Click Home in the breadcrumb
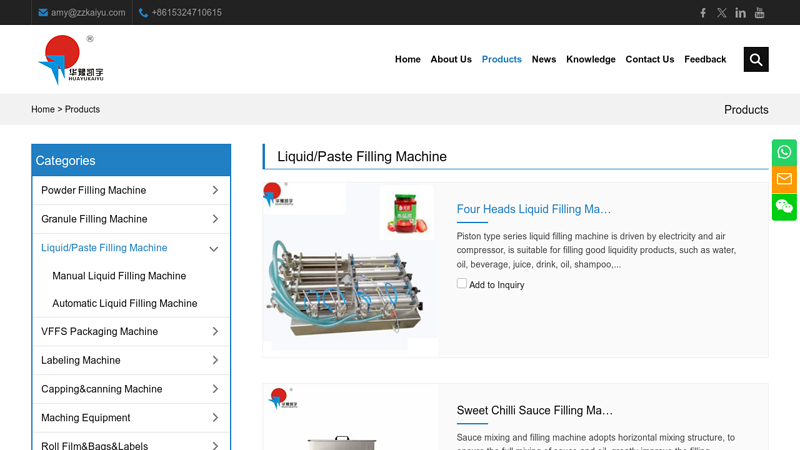Image resolution: width=800 pixels, height=450 pixels. (x=43, y=109)
